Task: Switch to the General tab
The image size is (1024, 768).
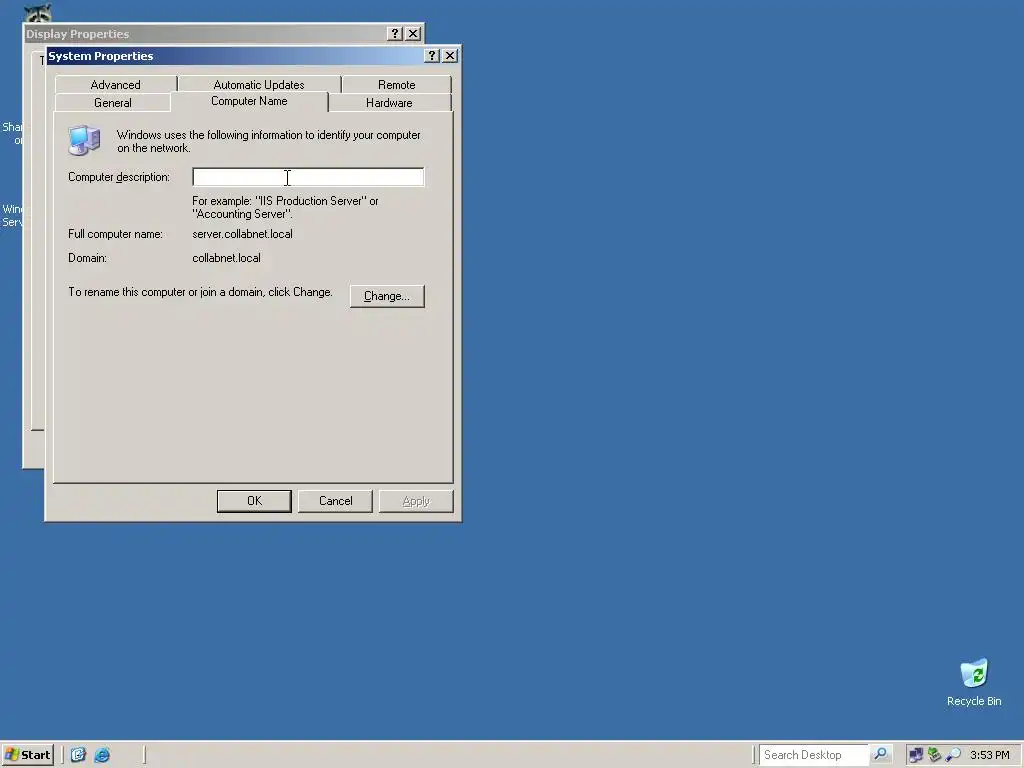Action: 113,103
